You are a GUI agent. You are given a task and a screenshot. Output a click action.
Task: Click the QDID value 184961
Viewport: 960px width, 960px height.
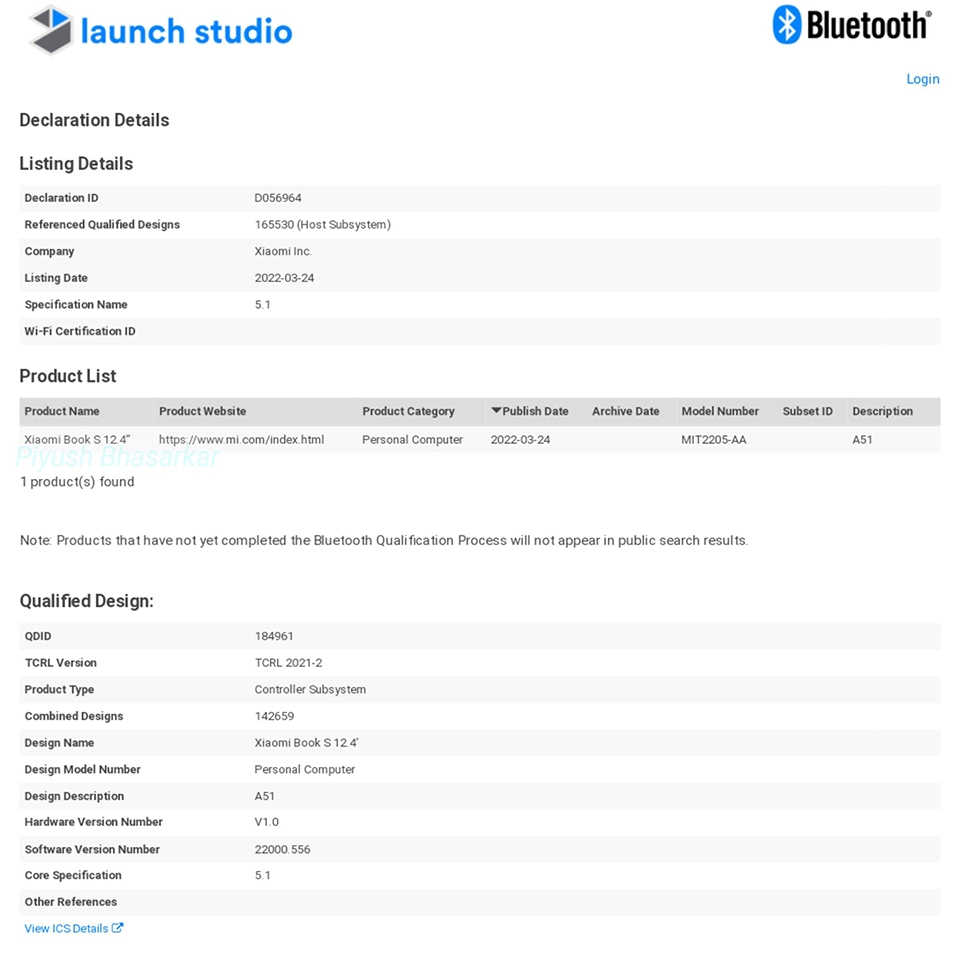coord(274,636)
